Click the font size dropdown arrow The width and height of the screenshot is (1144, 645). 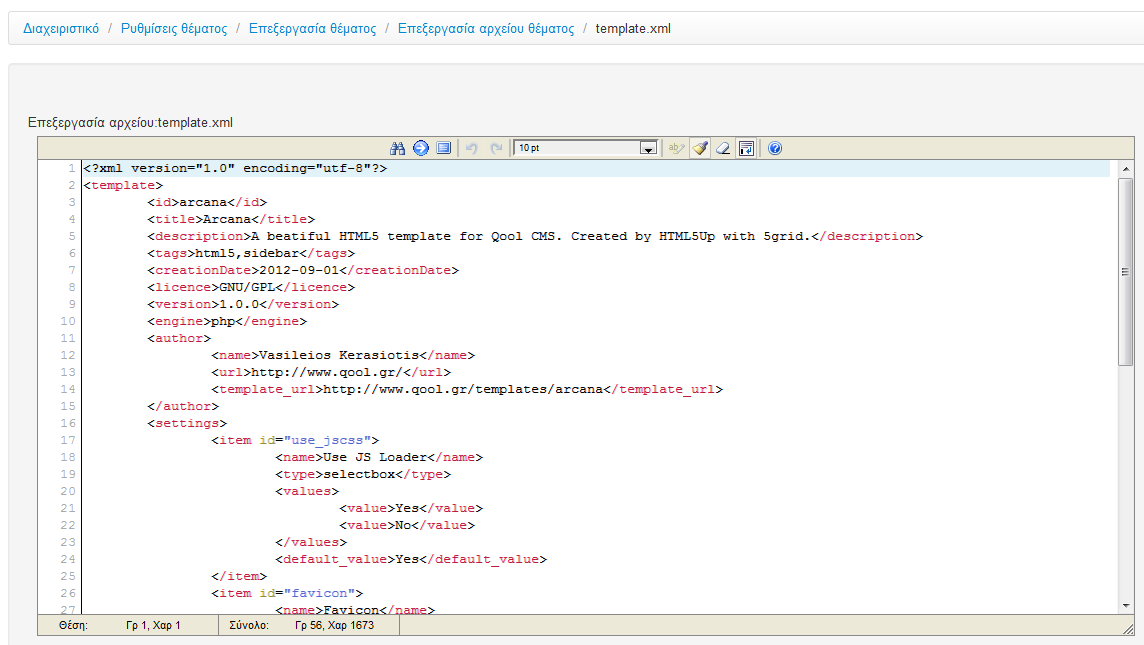coord(648,148)
